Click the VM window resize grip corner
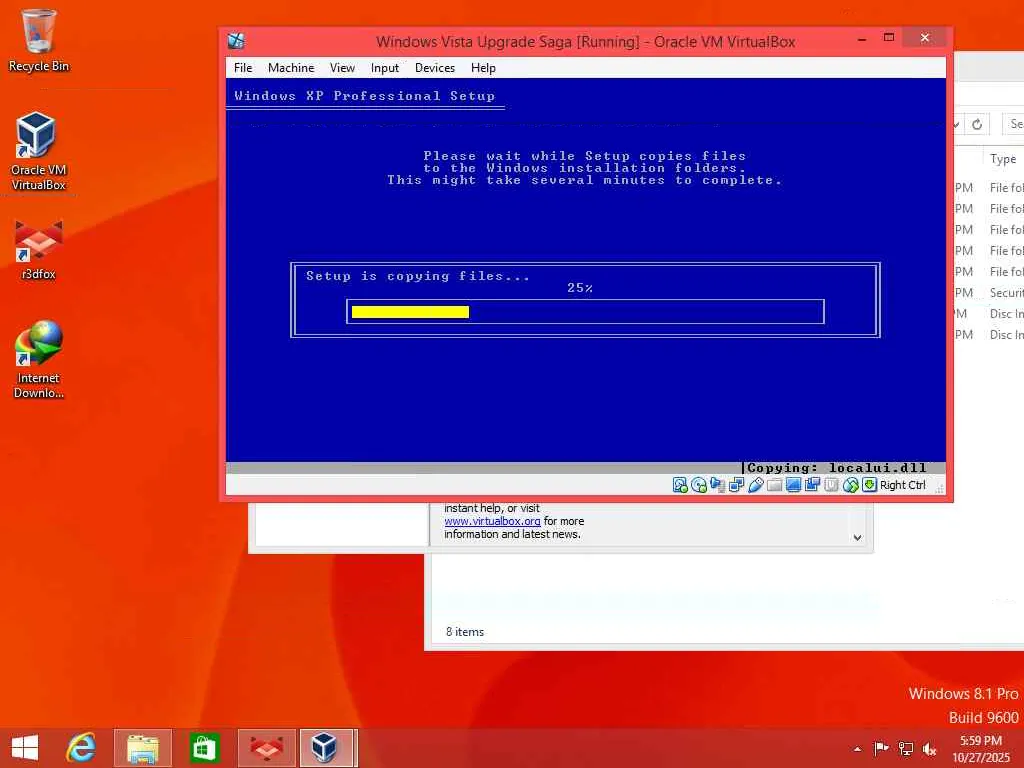The width and height of the screenshot is (1024, 768). click(939, 488)
